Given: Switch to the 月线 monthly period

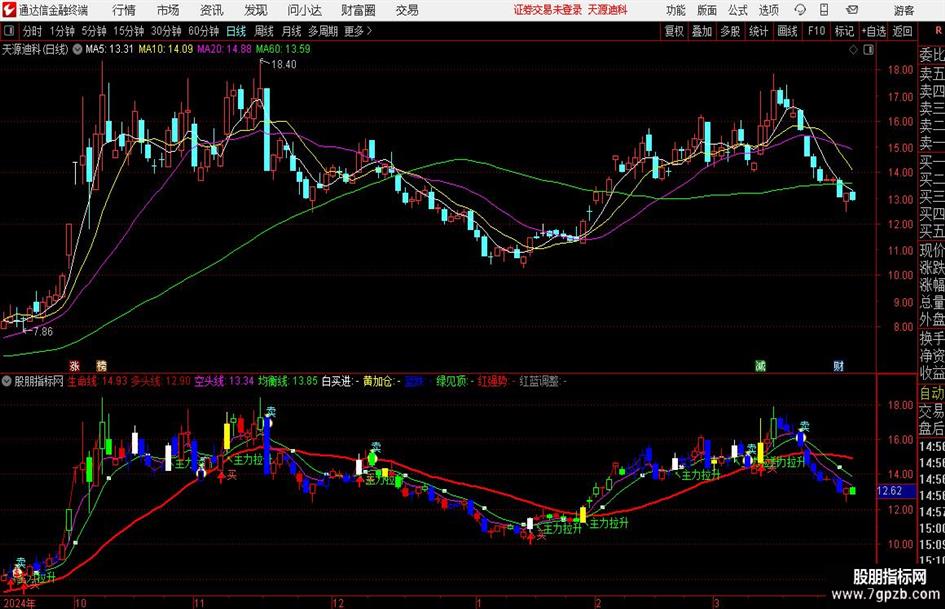Looking at the screenshot, I should (292, 31).
